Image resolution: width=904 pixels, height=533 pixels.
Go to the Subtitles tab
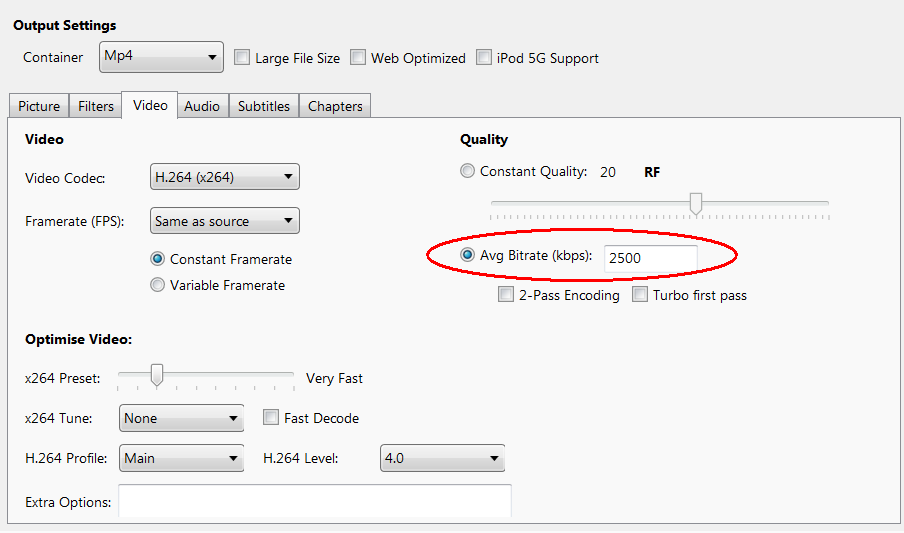click(x=264, y=106)
